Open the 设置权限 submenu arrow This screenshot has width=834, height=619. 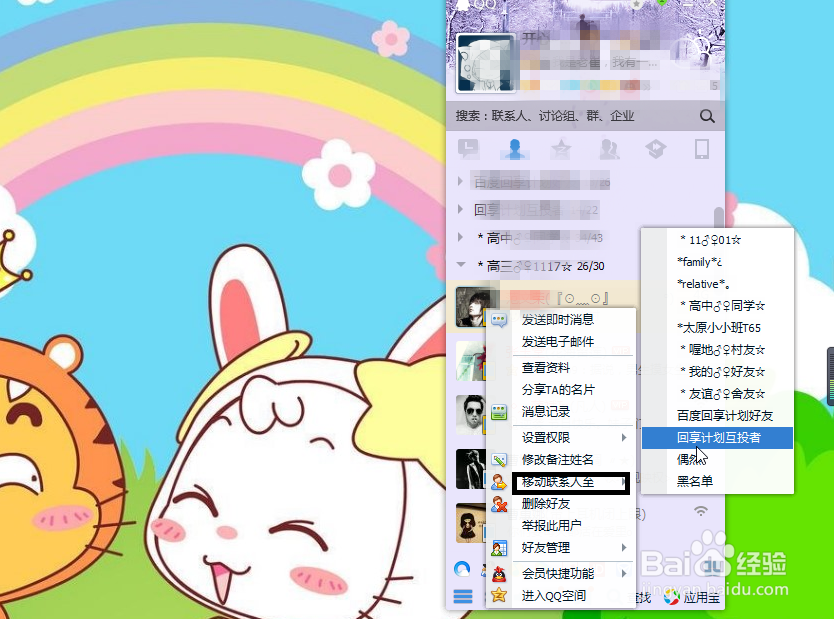(624, 438)
